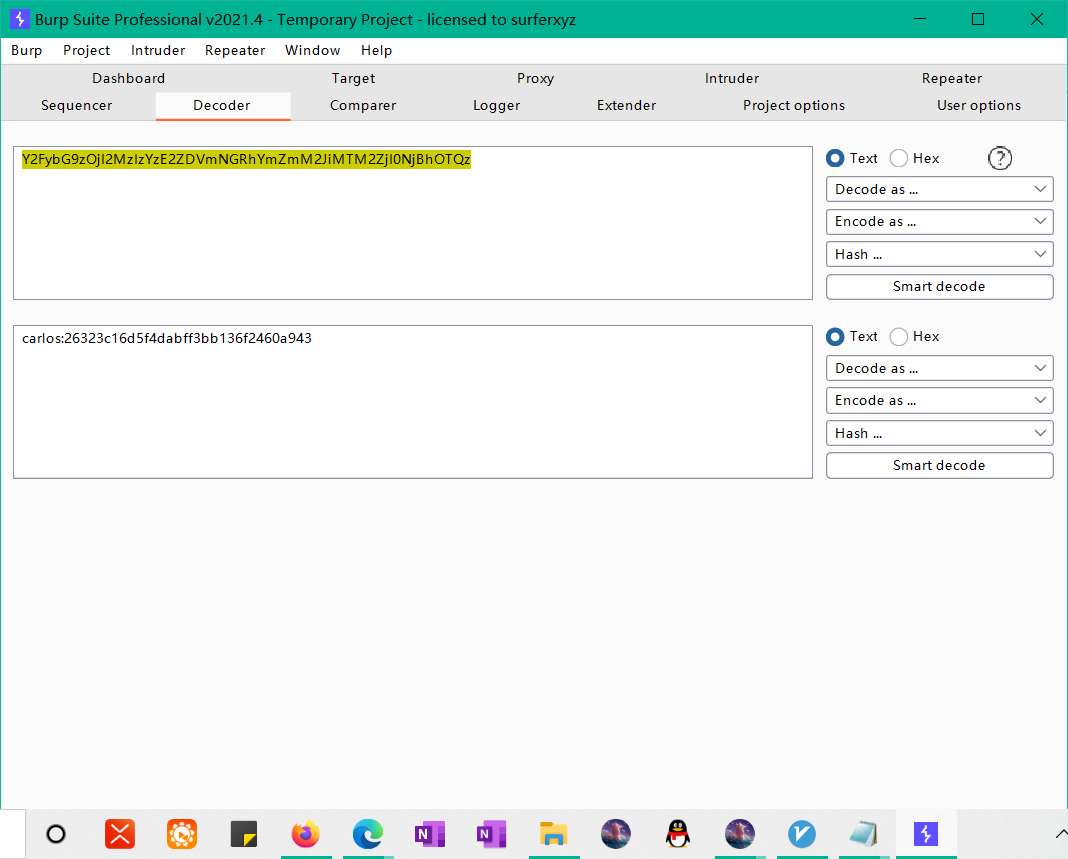Image resolution: width=1068 pixels, height=859 pixels.
Task: Open the QQ penguin taskbar icon
Action: [678, 834]
